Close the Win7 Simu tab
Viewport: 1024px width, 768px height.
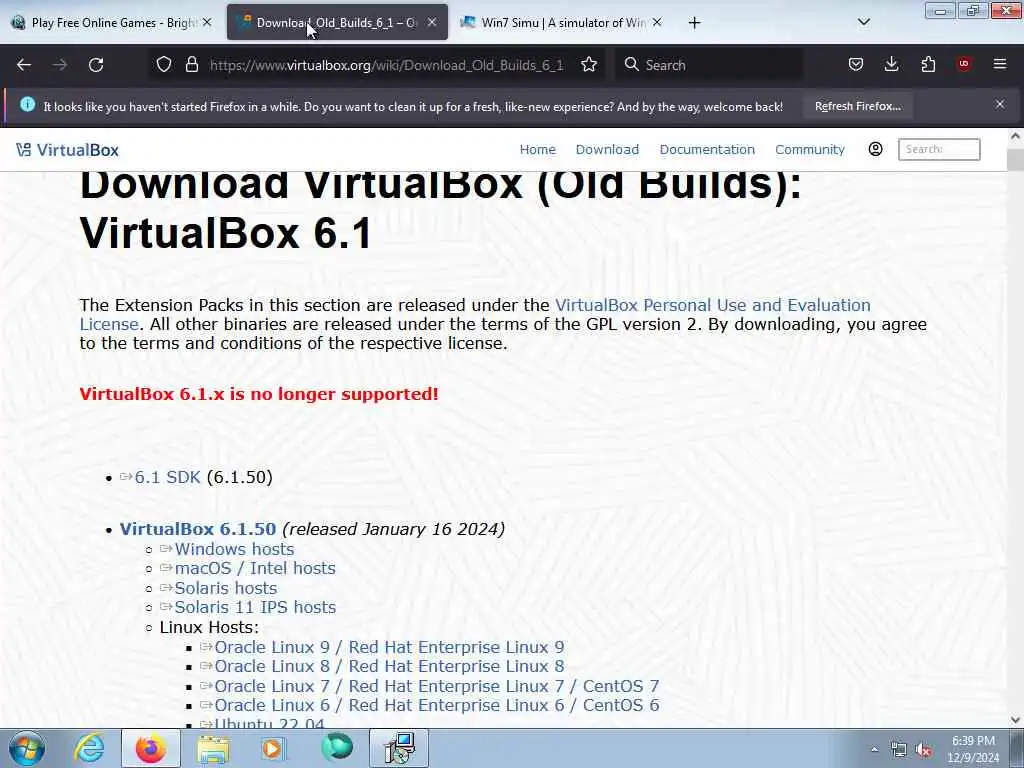click(657, 22)
